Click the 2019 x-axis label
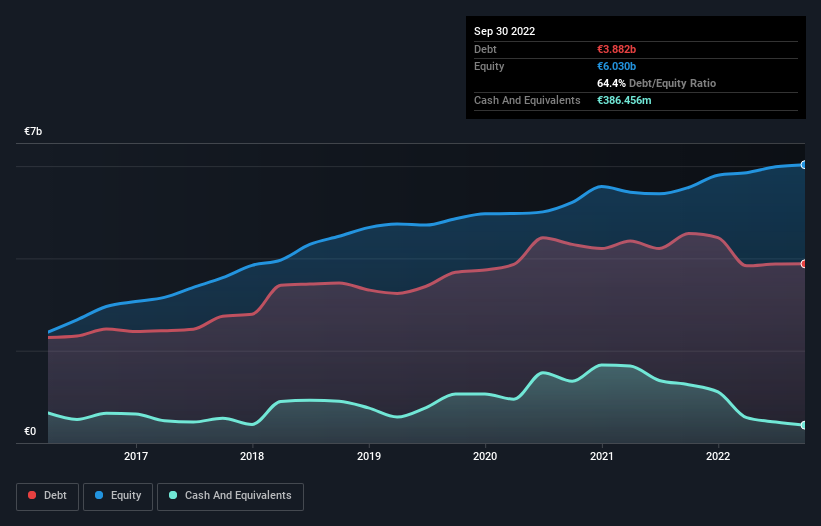The image size is (821, 526). 369,456
